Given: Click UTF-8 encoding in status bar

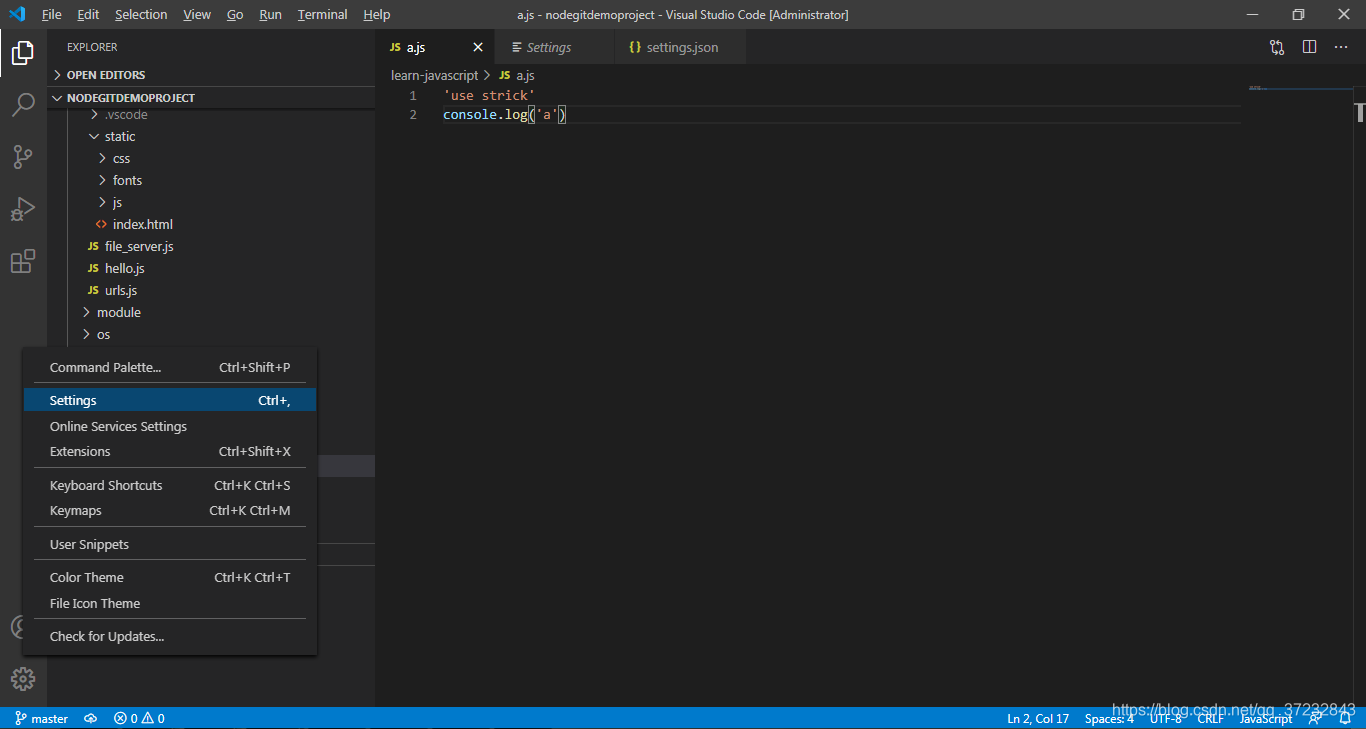Looking at the screenshot, I should click(x=1165, y=718).
